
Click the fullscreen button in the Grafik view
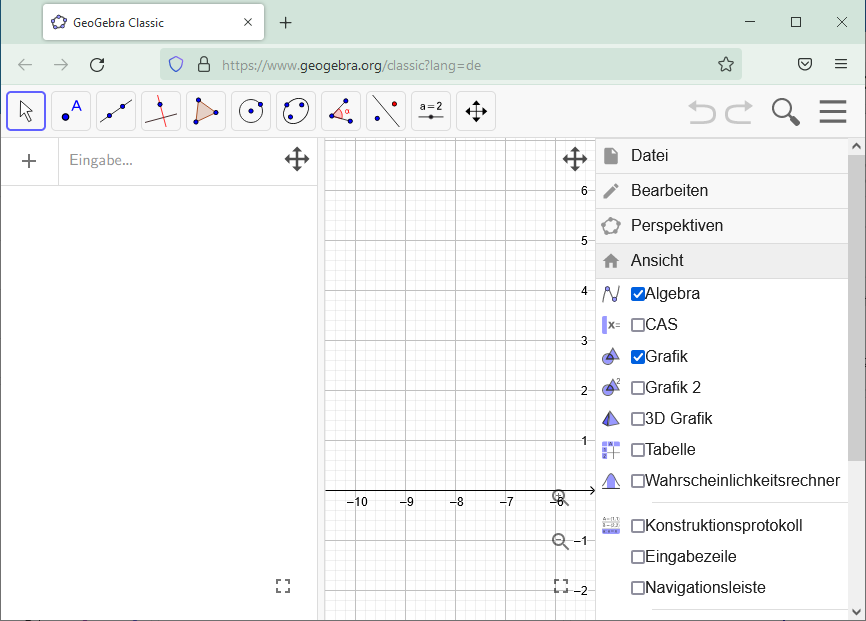click(x=561, y=585)
